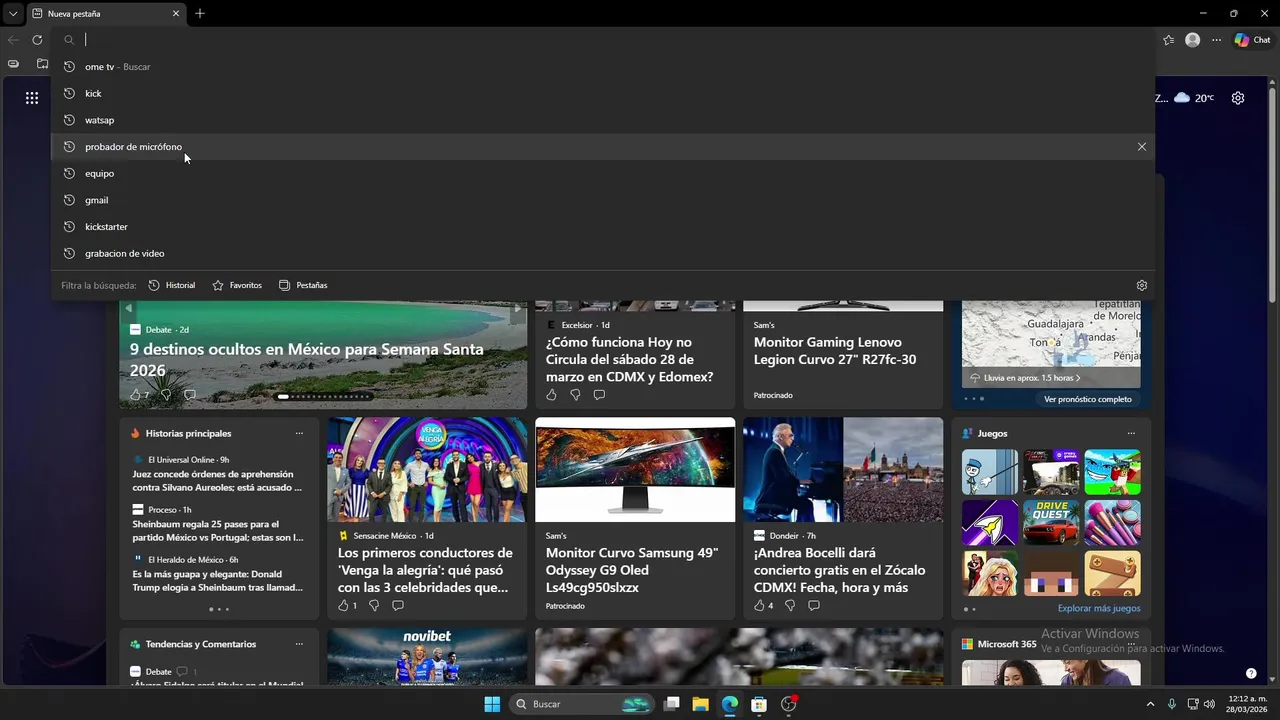Open Historias principales more options
The image size is (1280, 720).
coord(299,433)
